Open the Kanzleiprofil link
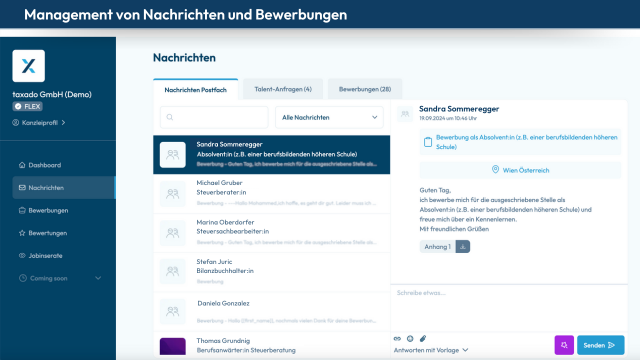The width and height of the screenshot is (640, 360). [x=39, y=122]
